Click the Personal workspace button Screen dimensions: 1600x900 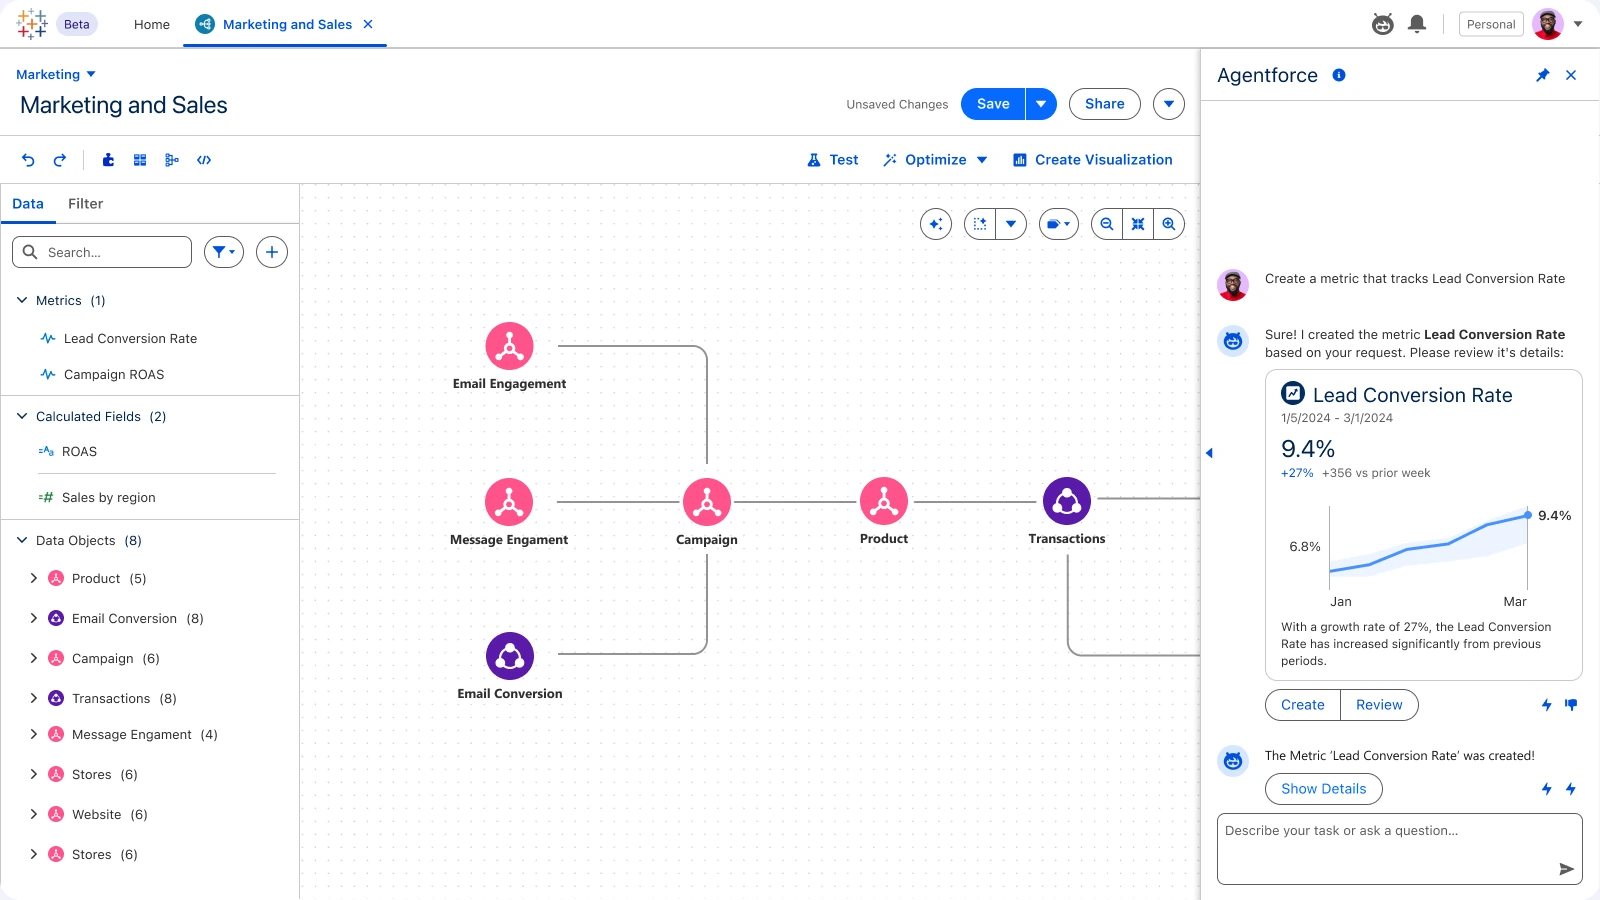pos(1491,24)
